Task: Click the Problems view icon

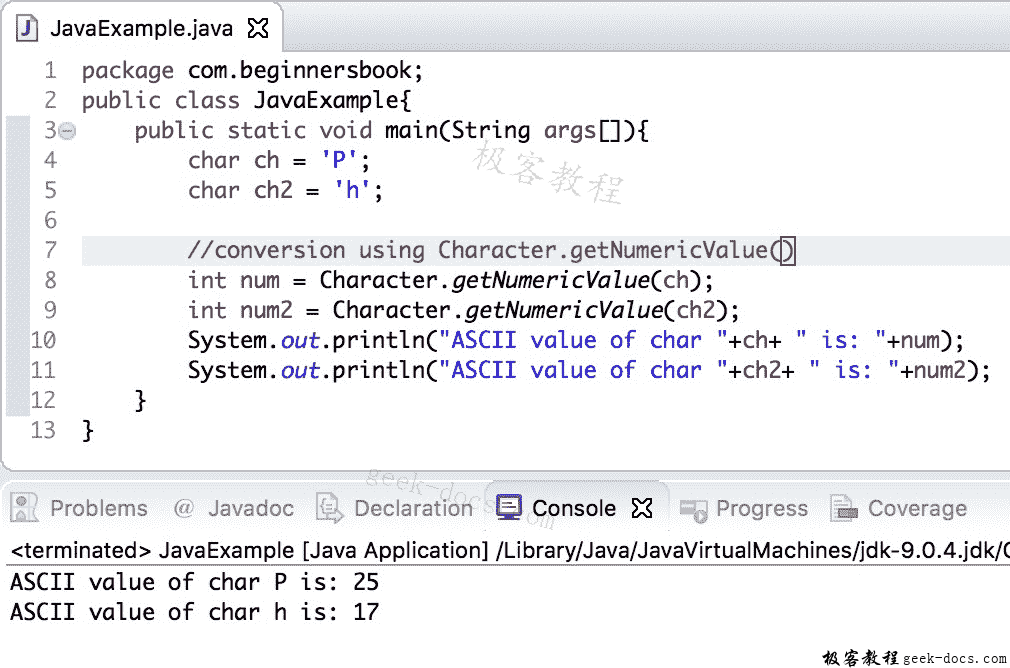Action: pyautogui.click(x=22, y=508)
